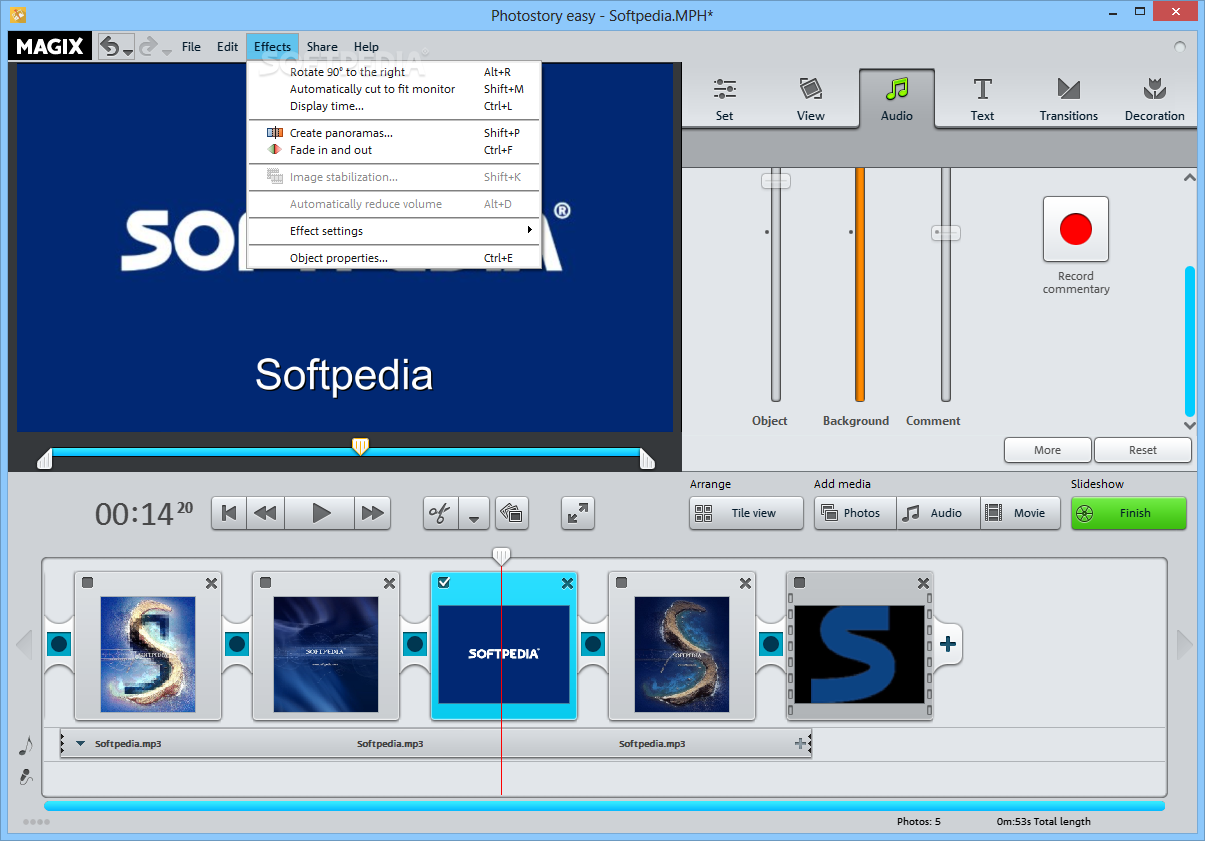Click the preview range start handle
The width and height of the screenshot is (1205, 841).
[x=44, y=459]
